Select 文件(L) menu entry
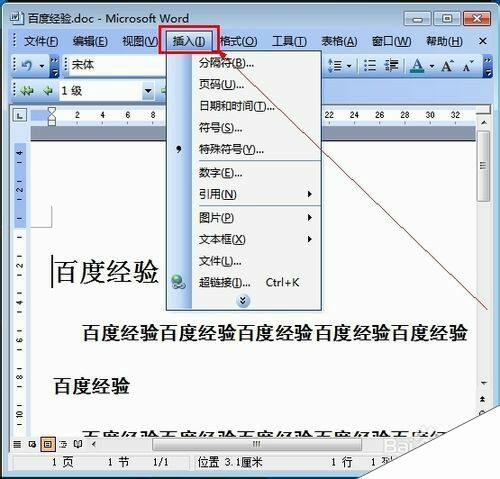The image size is (500, 479). tap(256, 261)
